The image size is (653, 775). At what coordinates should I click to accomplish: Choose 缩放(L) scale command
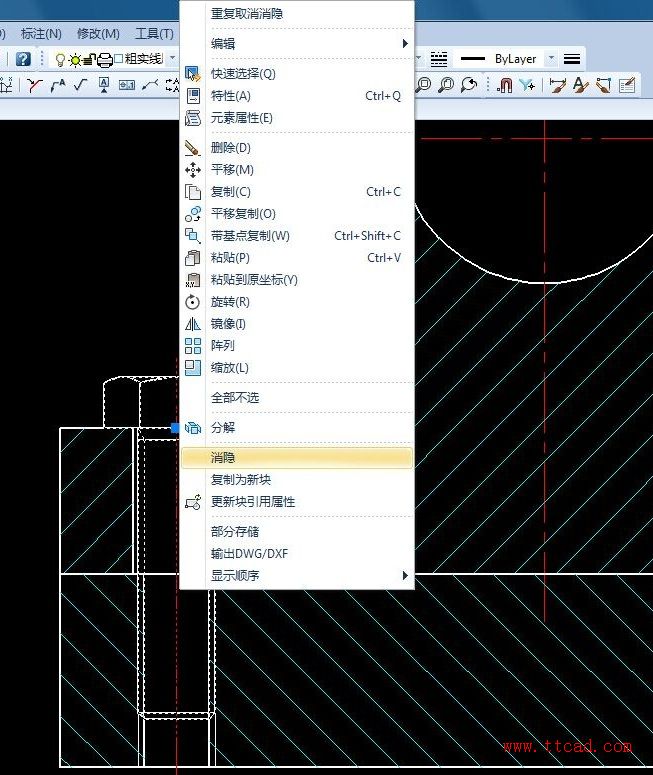[x=297, y=368]
